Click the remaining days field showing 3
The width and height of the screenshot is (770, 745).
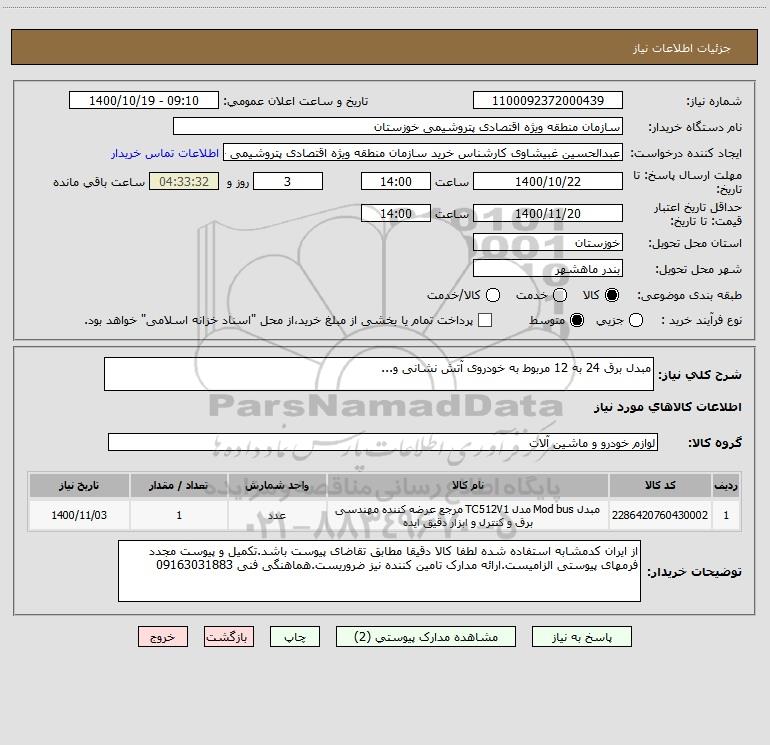click(x=288, y=181)
